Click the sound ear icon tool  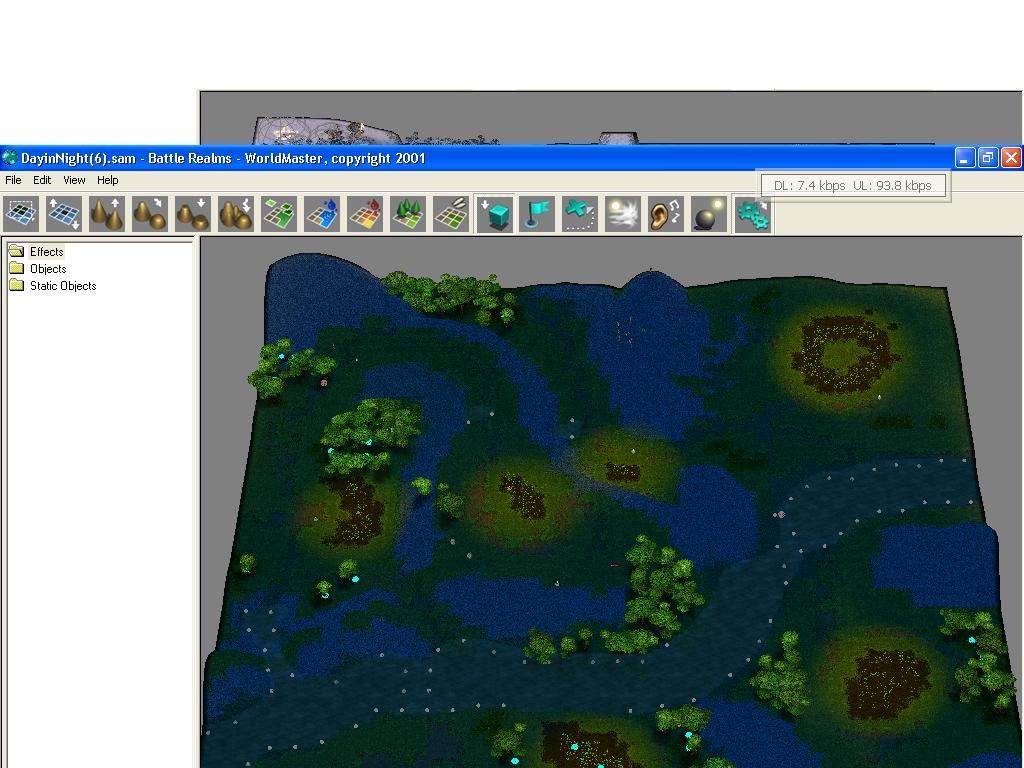pos(666,214)
